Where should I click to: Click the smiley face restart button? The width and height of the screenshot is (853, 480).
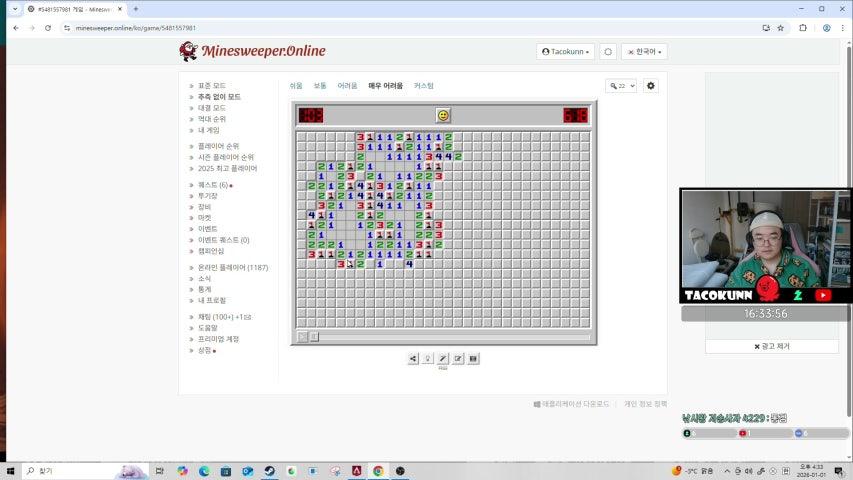click(x=443, y=115)
